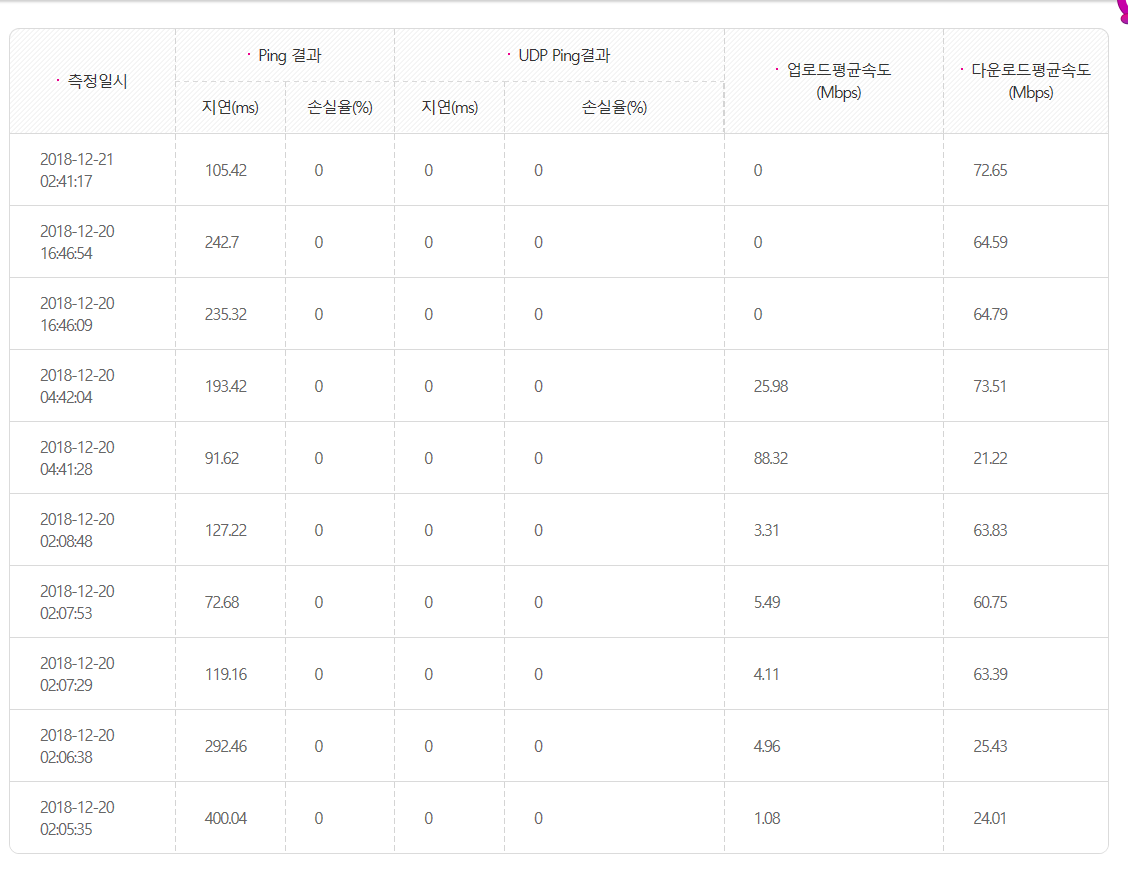Click the UDP Ping결과 header

click(x=563, y=56)
